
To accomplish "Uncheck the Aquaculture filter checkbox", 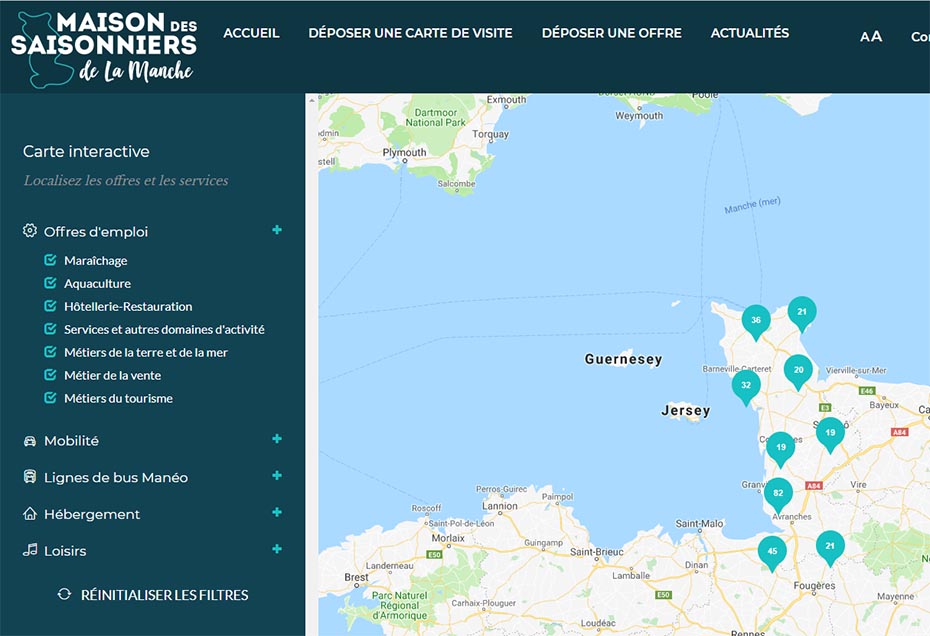I will [50, 283].
